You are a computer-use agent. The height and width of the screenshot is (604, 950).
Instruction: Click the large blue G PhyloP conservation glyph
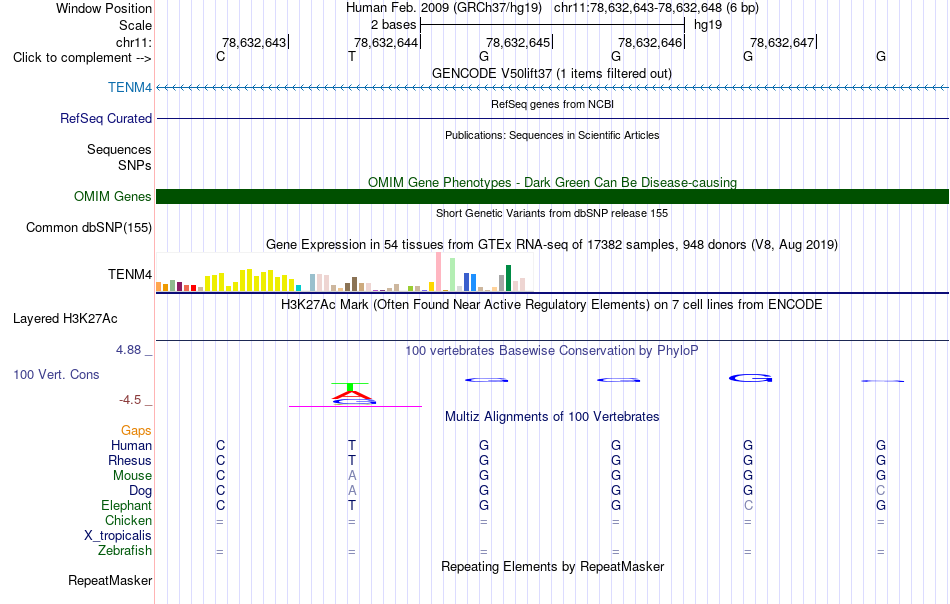click(750, 378)
